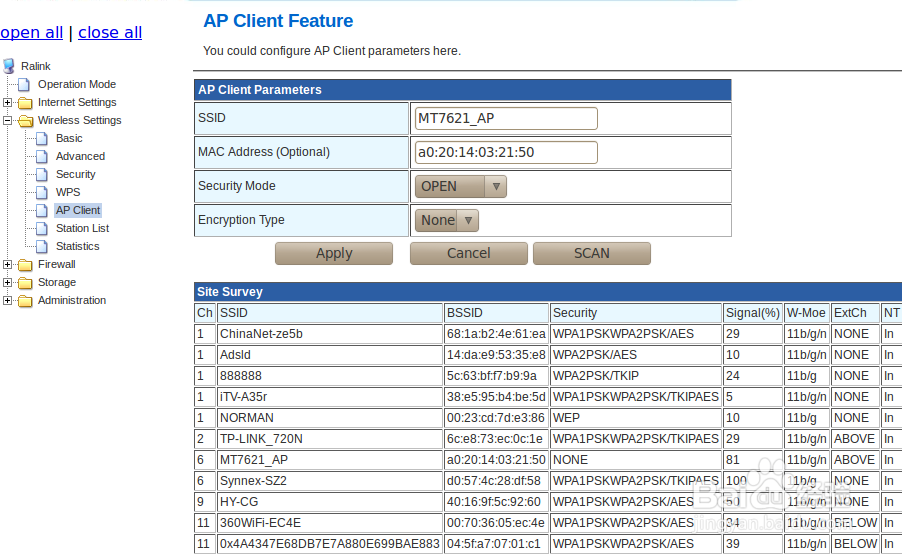Open the Advanced wireless settings page
This screenshot has height=554, width=902.
pyautogui.click(x=80, y=156)
